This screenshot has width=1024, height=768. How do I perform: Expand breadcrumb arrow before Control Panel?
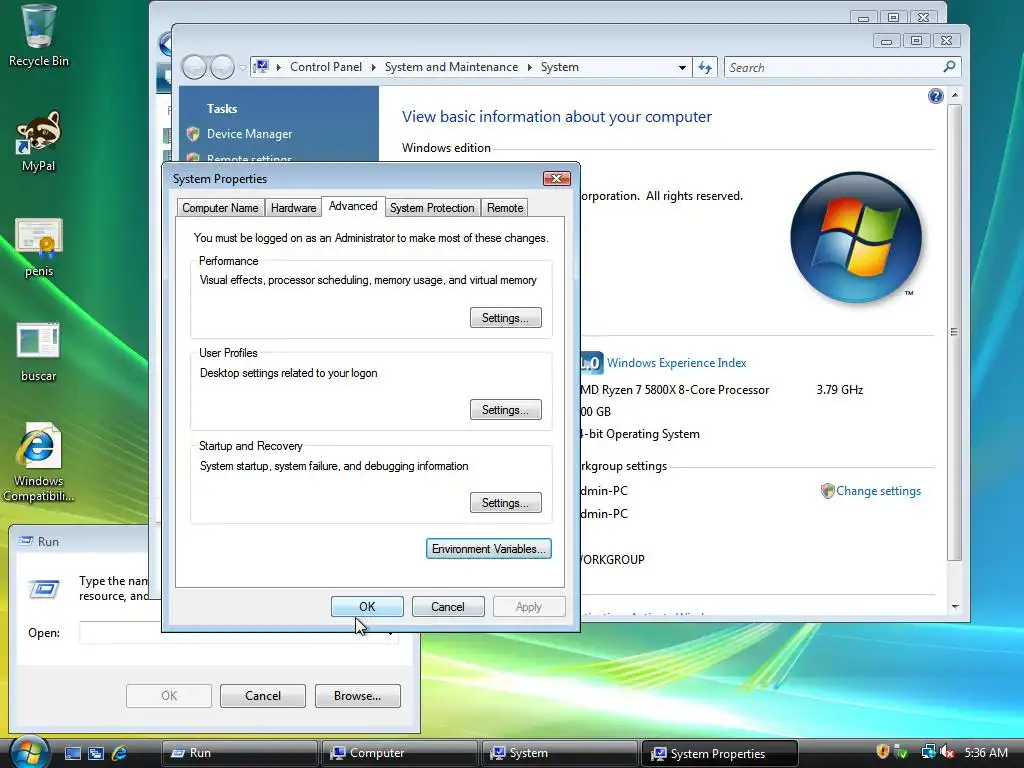click(279, 67)
